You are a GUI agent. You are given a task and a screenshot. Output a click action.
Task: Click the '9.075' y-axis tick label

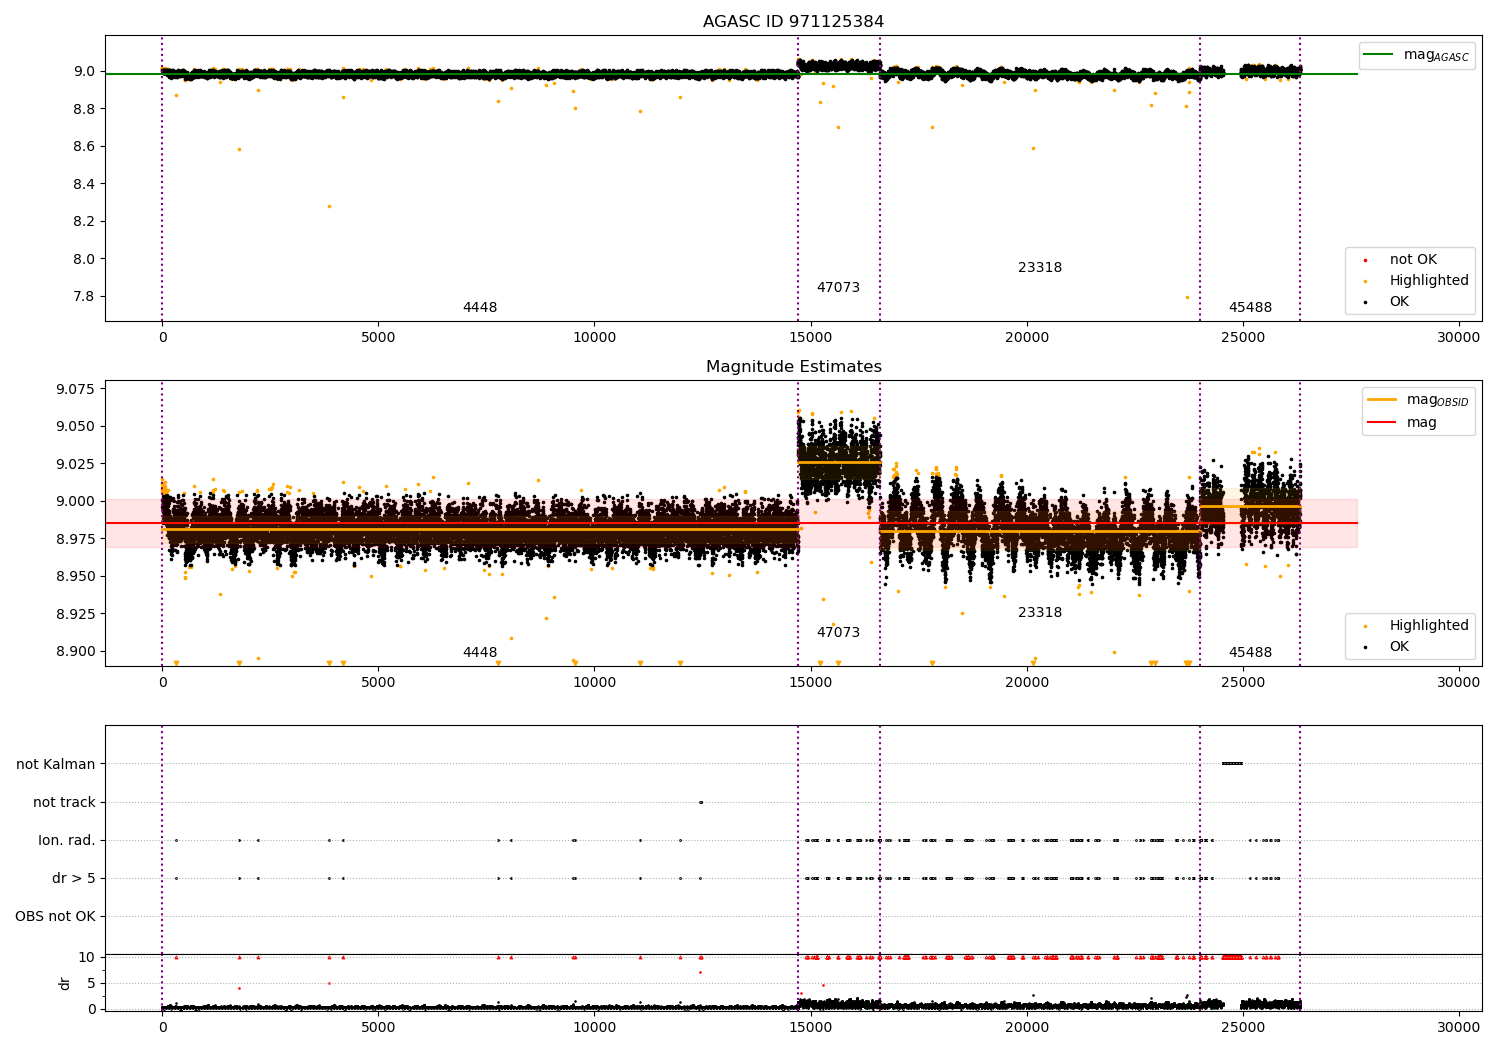[x=76, y=389]
